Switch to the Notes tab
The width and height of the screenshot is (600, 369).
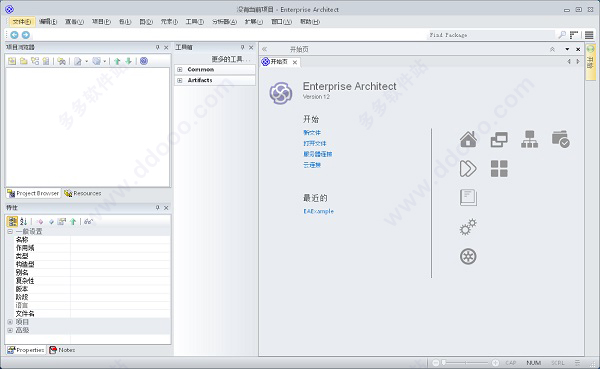coord(62,350)
